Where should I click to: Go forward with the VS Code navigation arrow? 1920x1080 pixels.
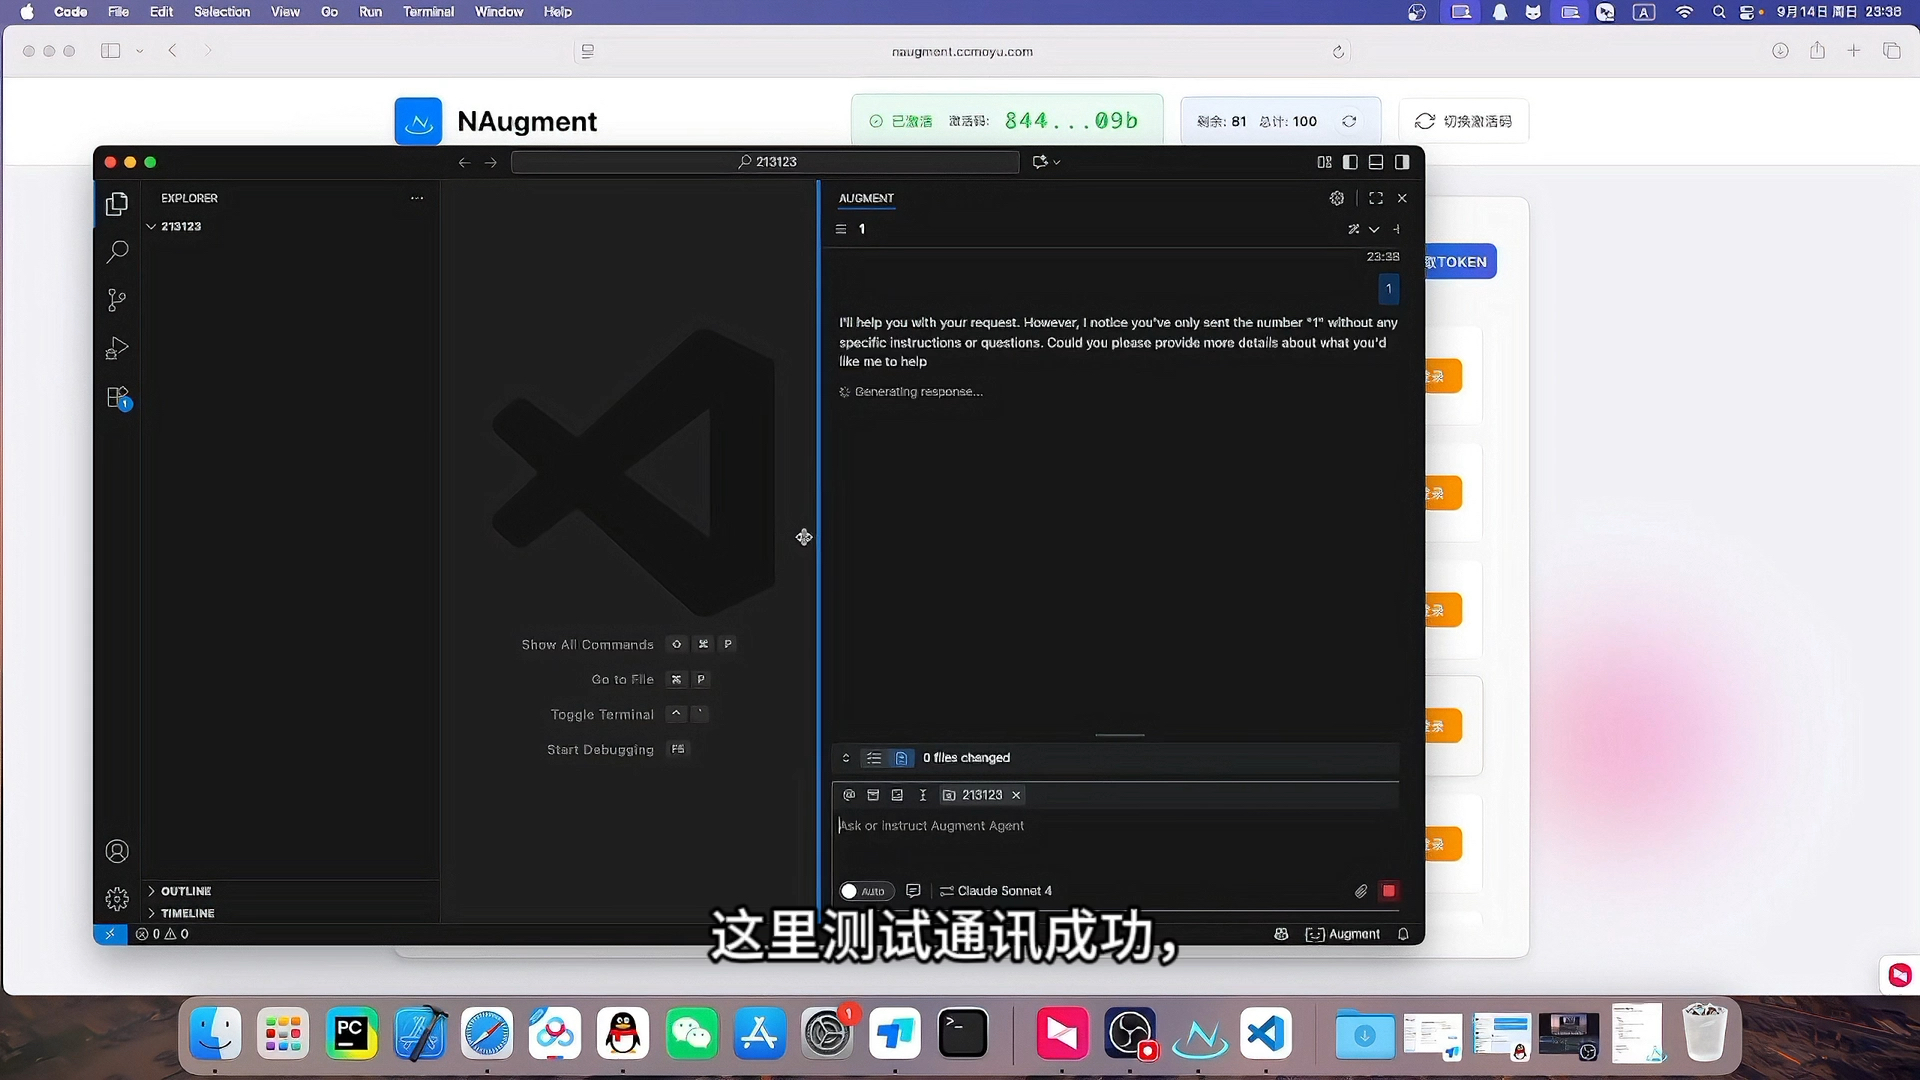(x=491, y=162)
